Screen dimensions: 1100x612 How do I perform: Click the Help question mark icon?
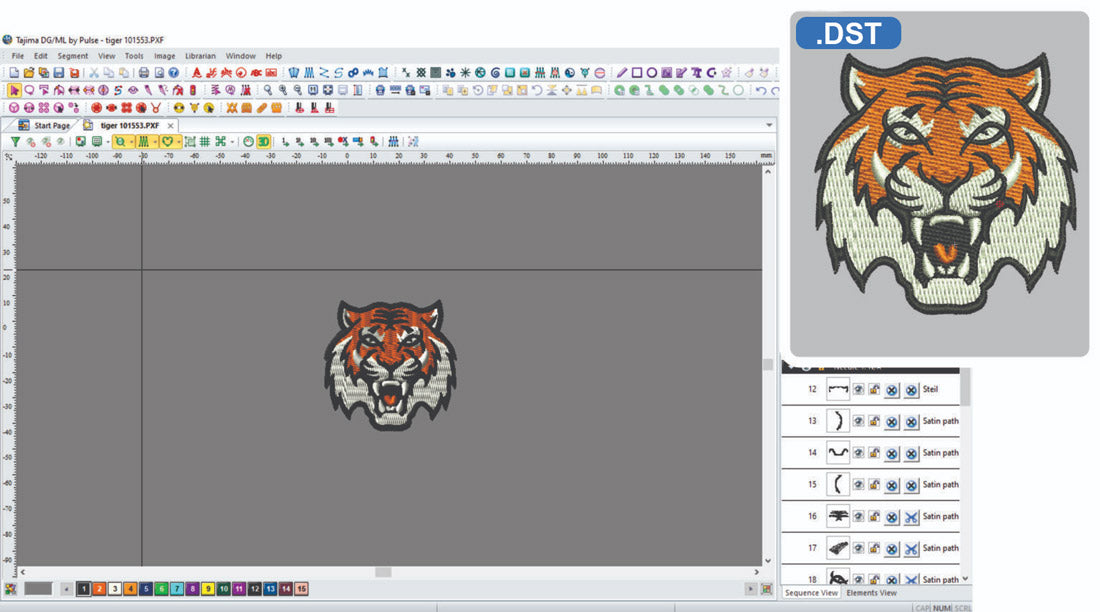click(x=174, y=71)
